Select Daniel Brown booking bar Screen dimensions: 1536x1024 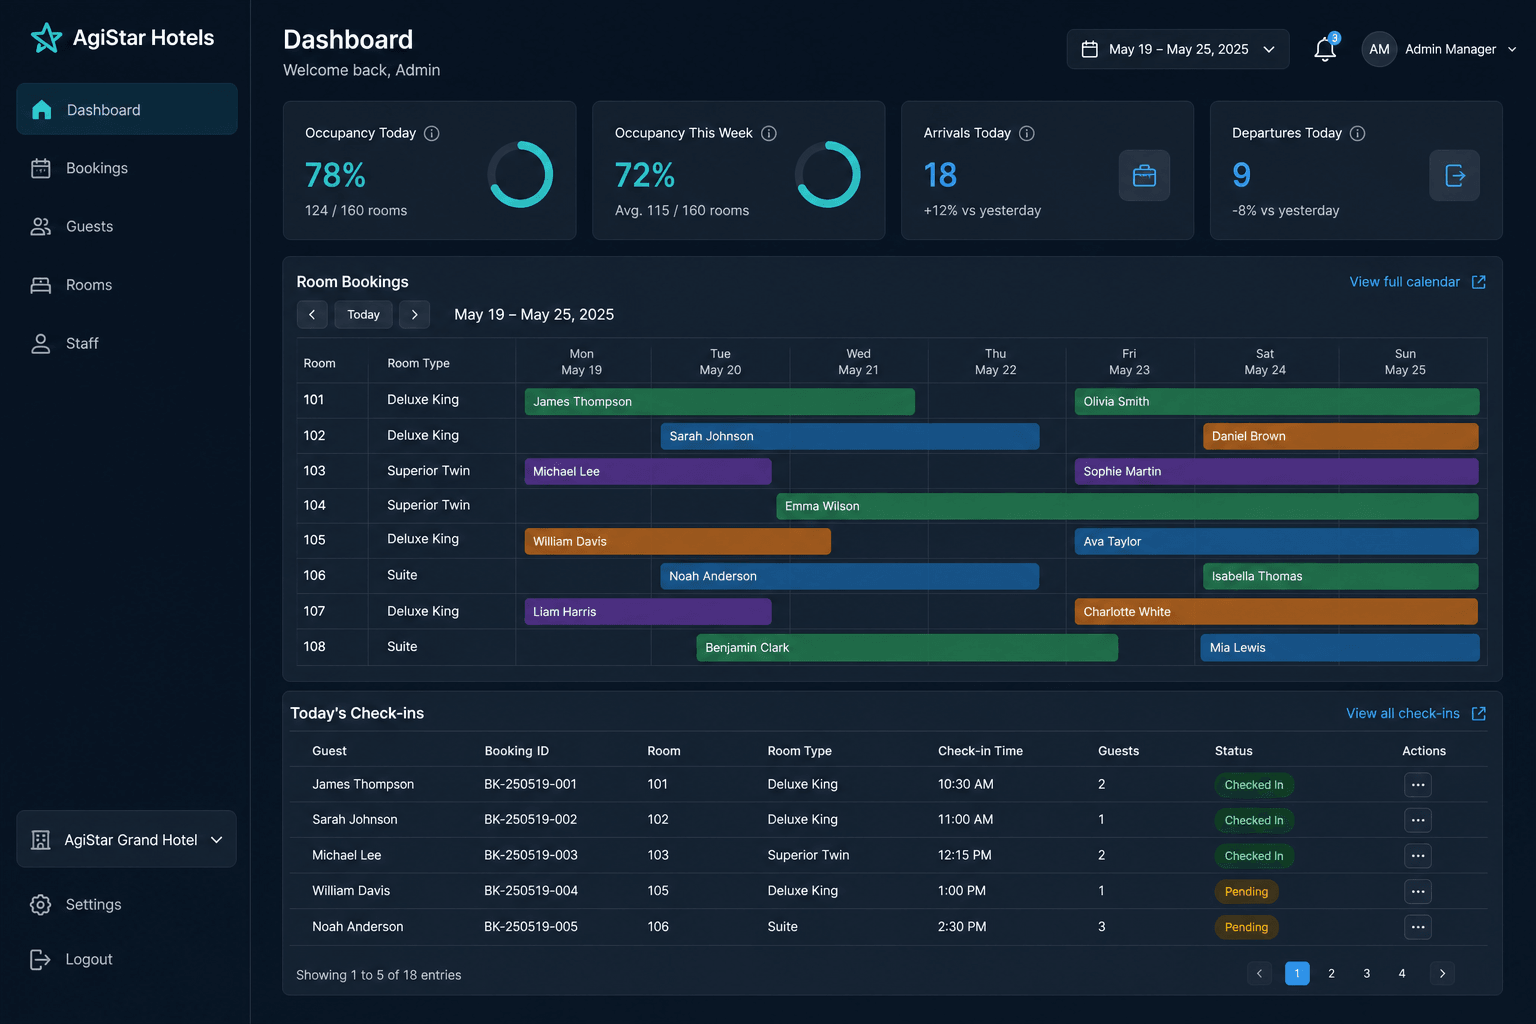tap(1341, 436)
